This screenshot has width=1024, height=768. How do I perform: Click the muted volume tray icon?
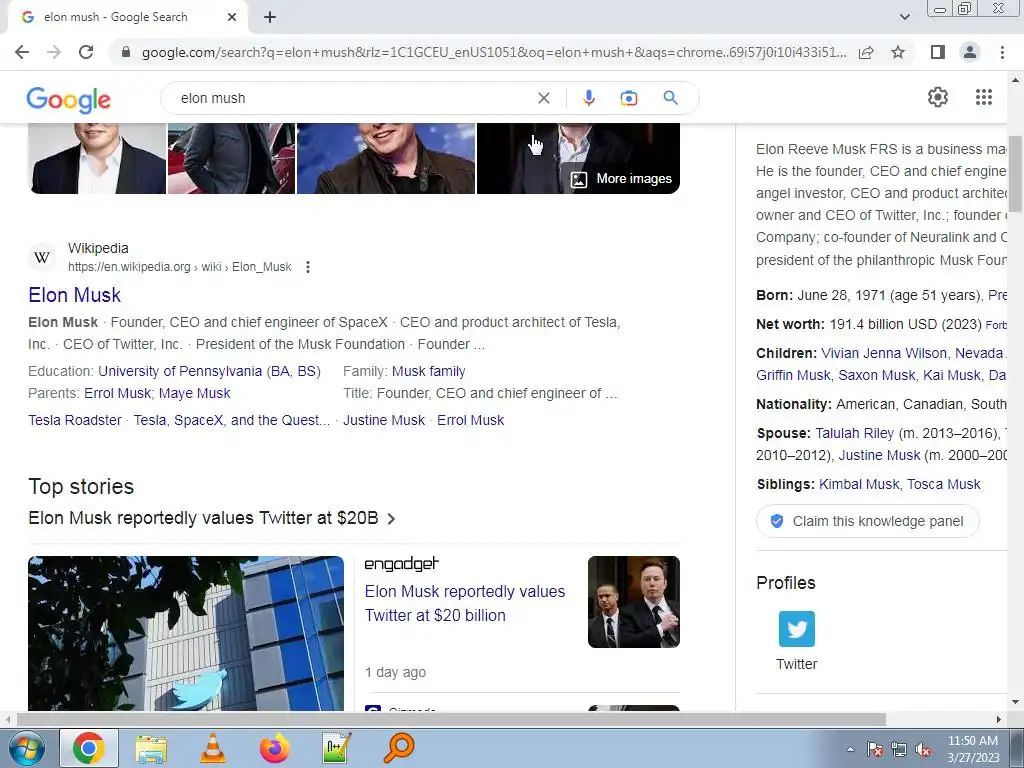coord(923,749)
